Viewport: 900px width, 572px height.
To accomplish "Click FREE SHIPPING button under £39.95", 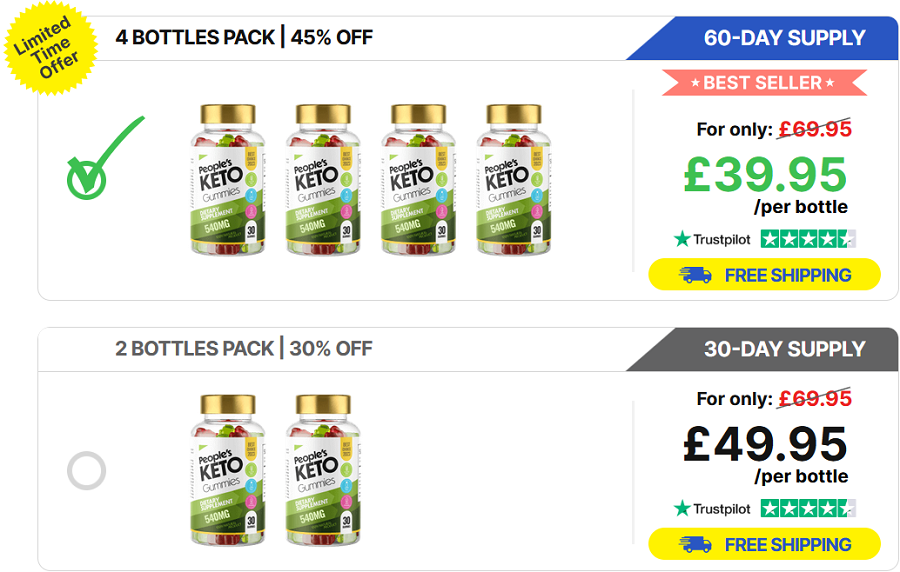I will point(765,274).
